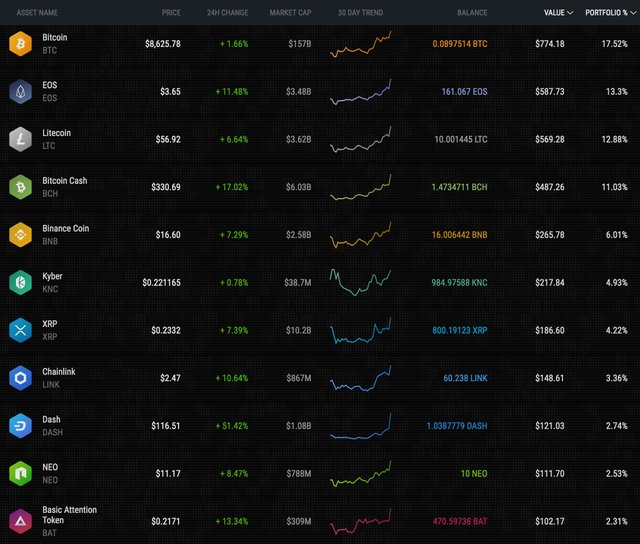The image size is (640, 544).
Task: Click the balance 16.006442 BNB
Action: (460, 235)
